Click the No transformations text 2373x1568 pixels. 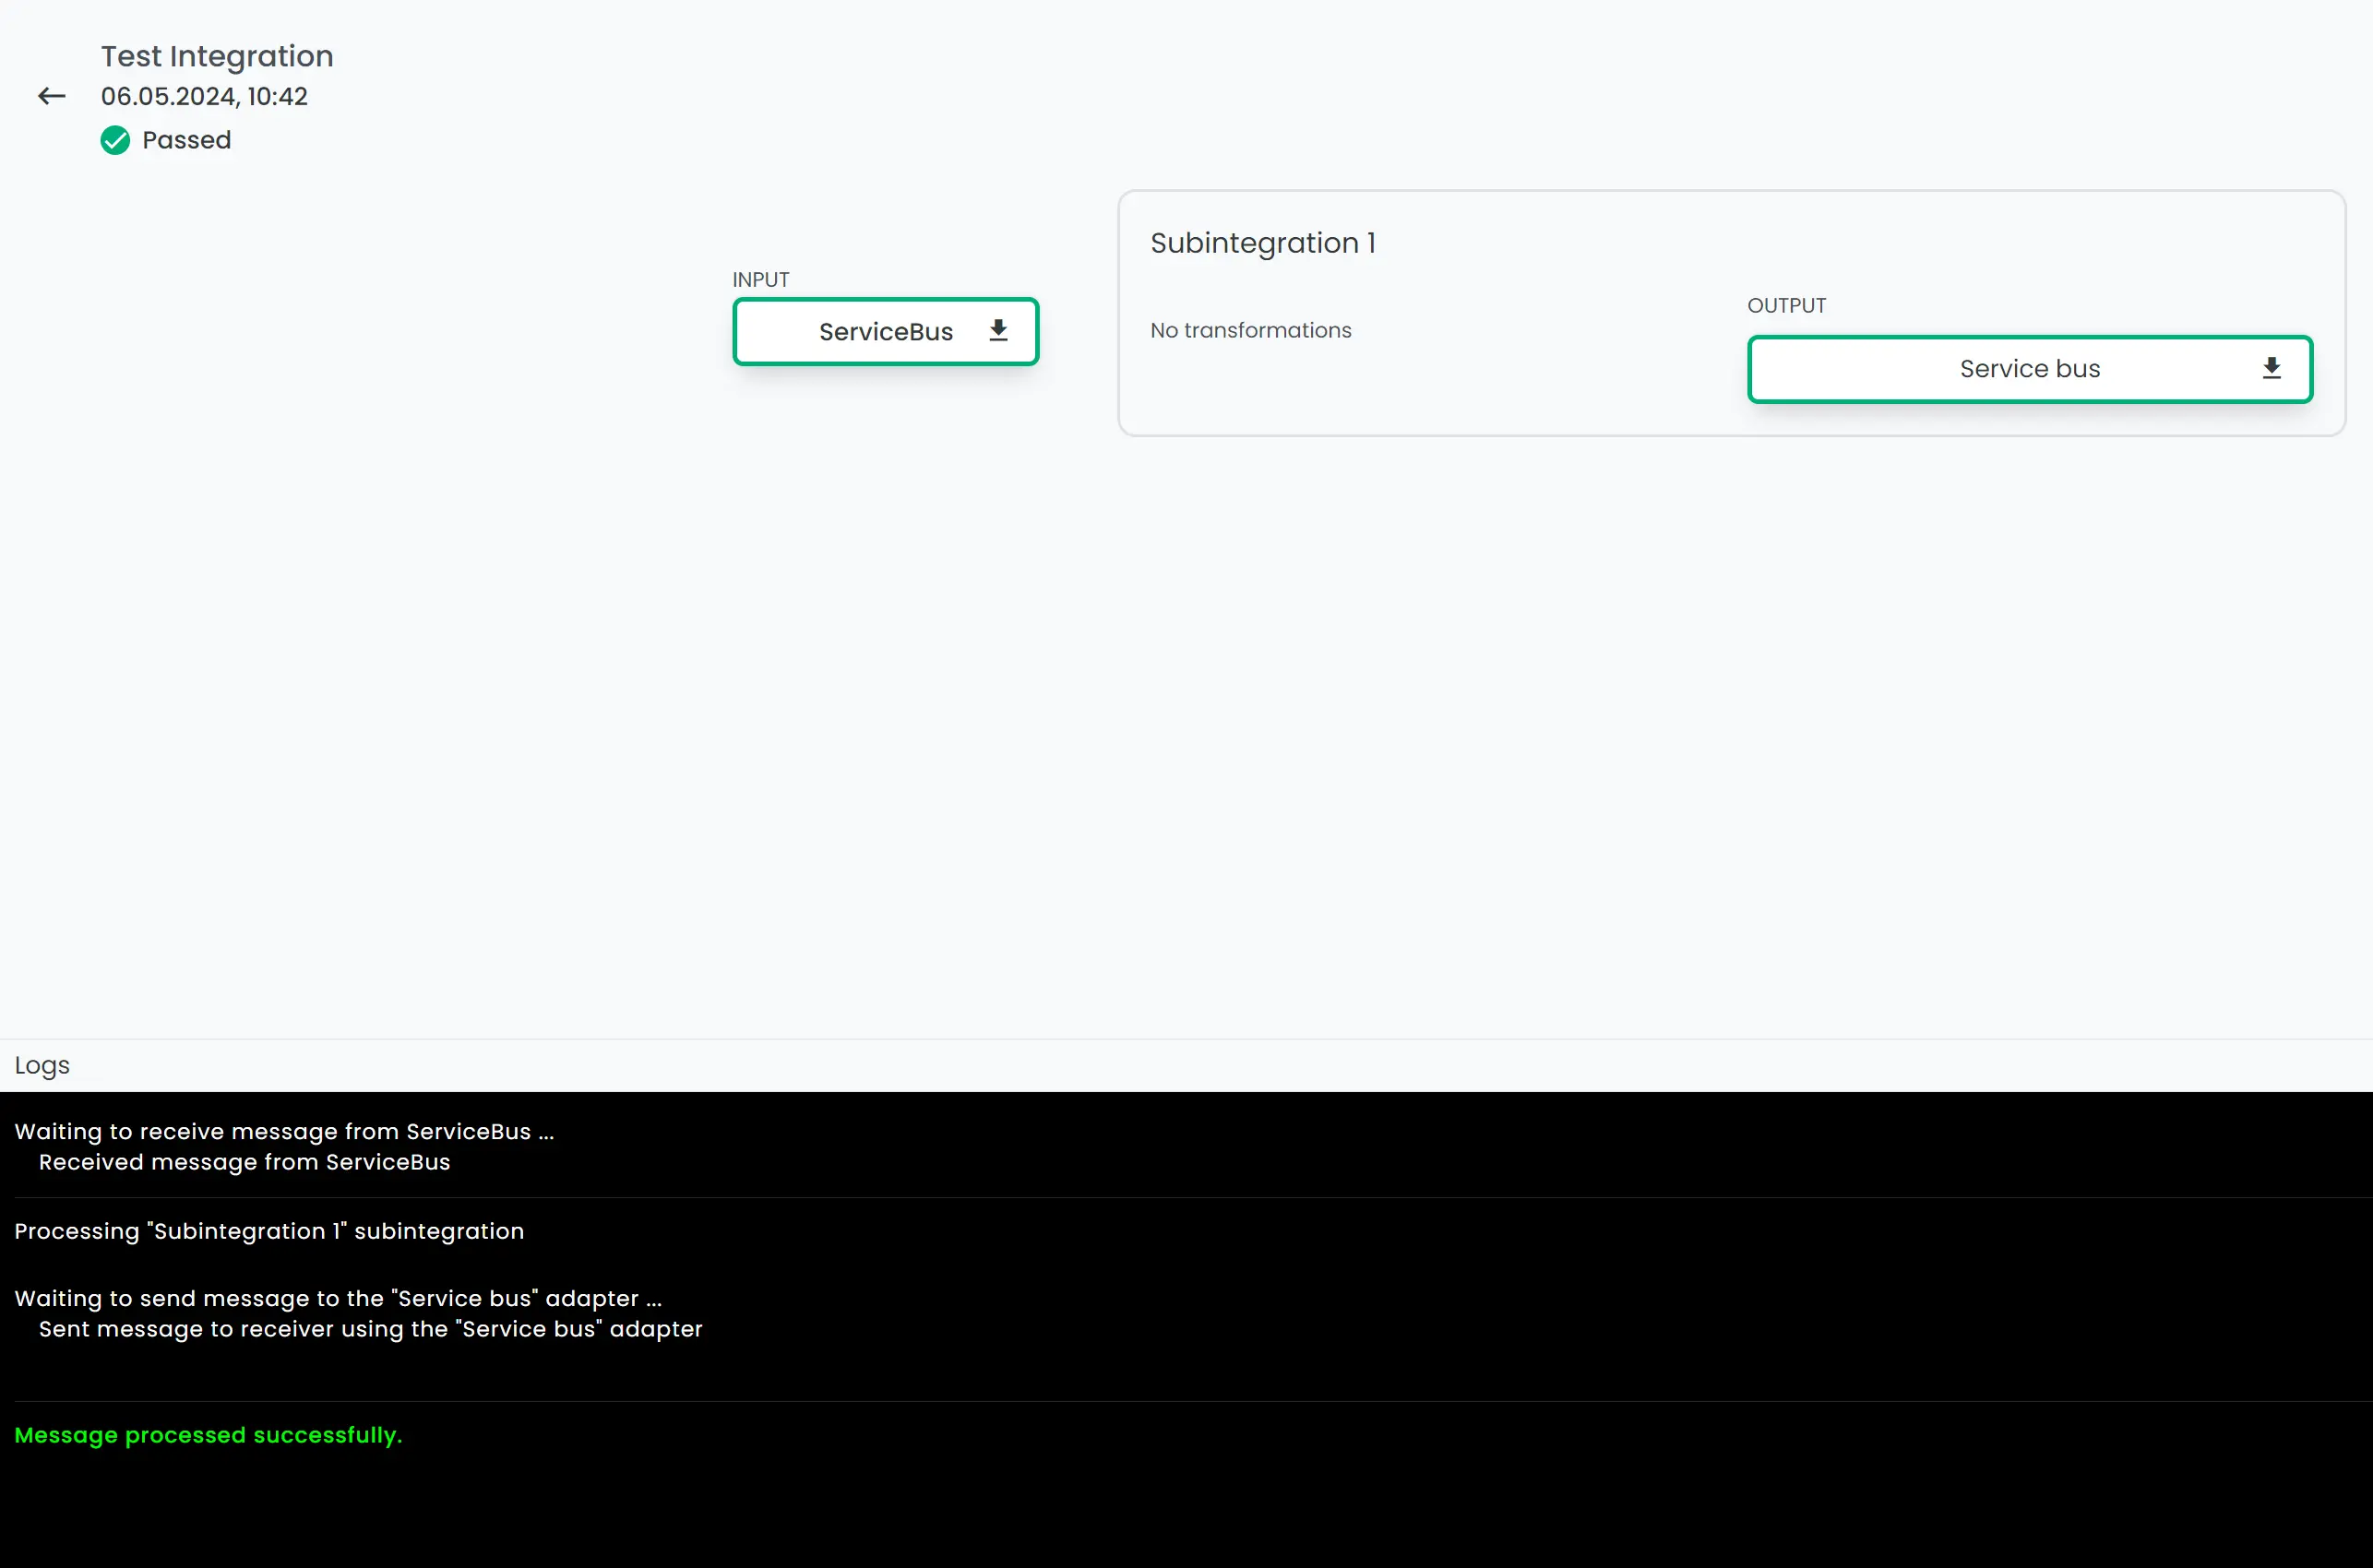[x=1250, y=330]
